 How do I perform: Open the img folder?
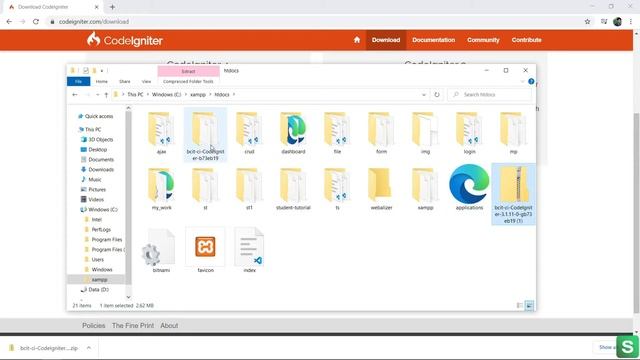(x=425, y=133)
